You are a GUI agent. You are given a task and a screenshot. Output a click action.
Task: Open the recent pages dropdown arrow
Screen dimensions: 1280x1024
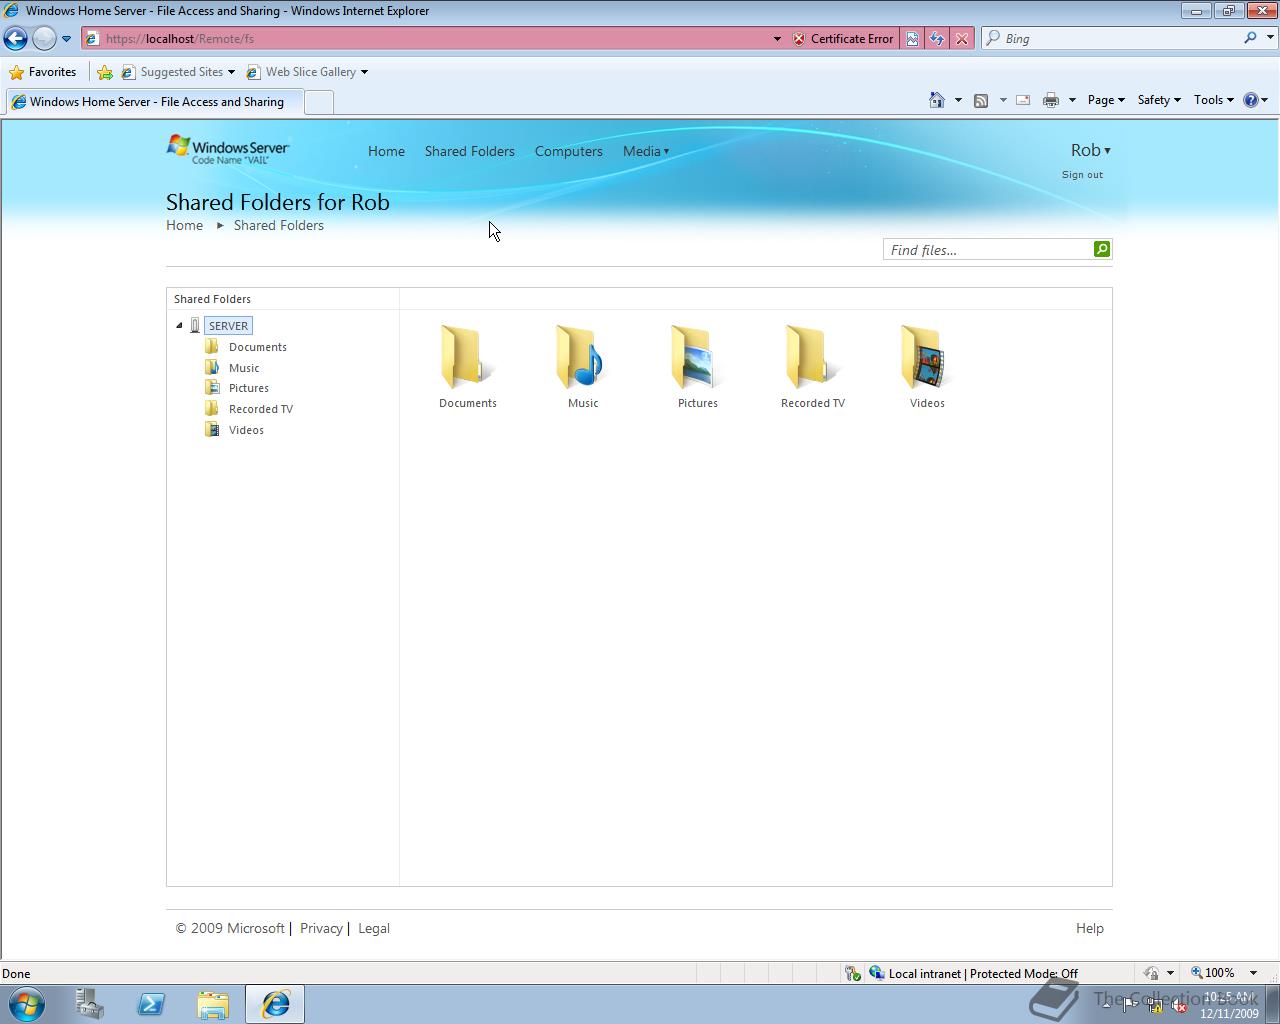click(x=66, y=38)
